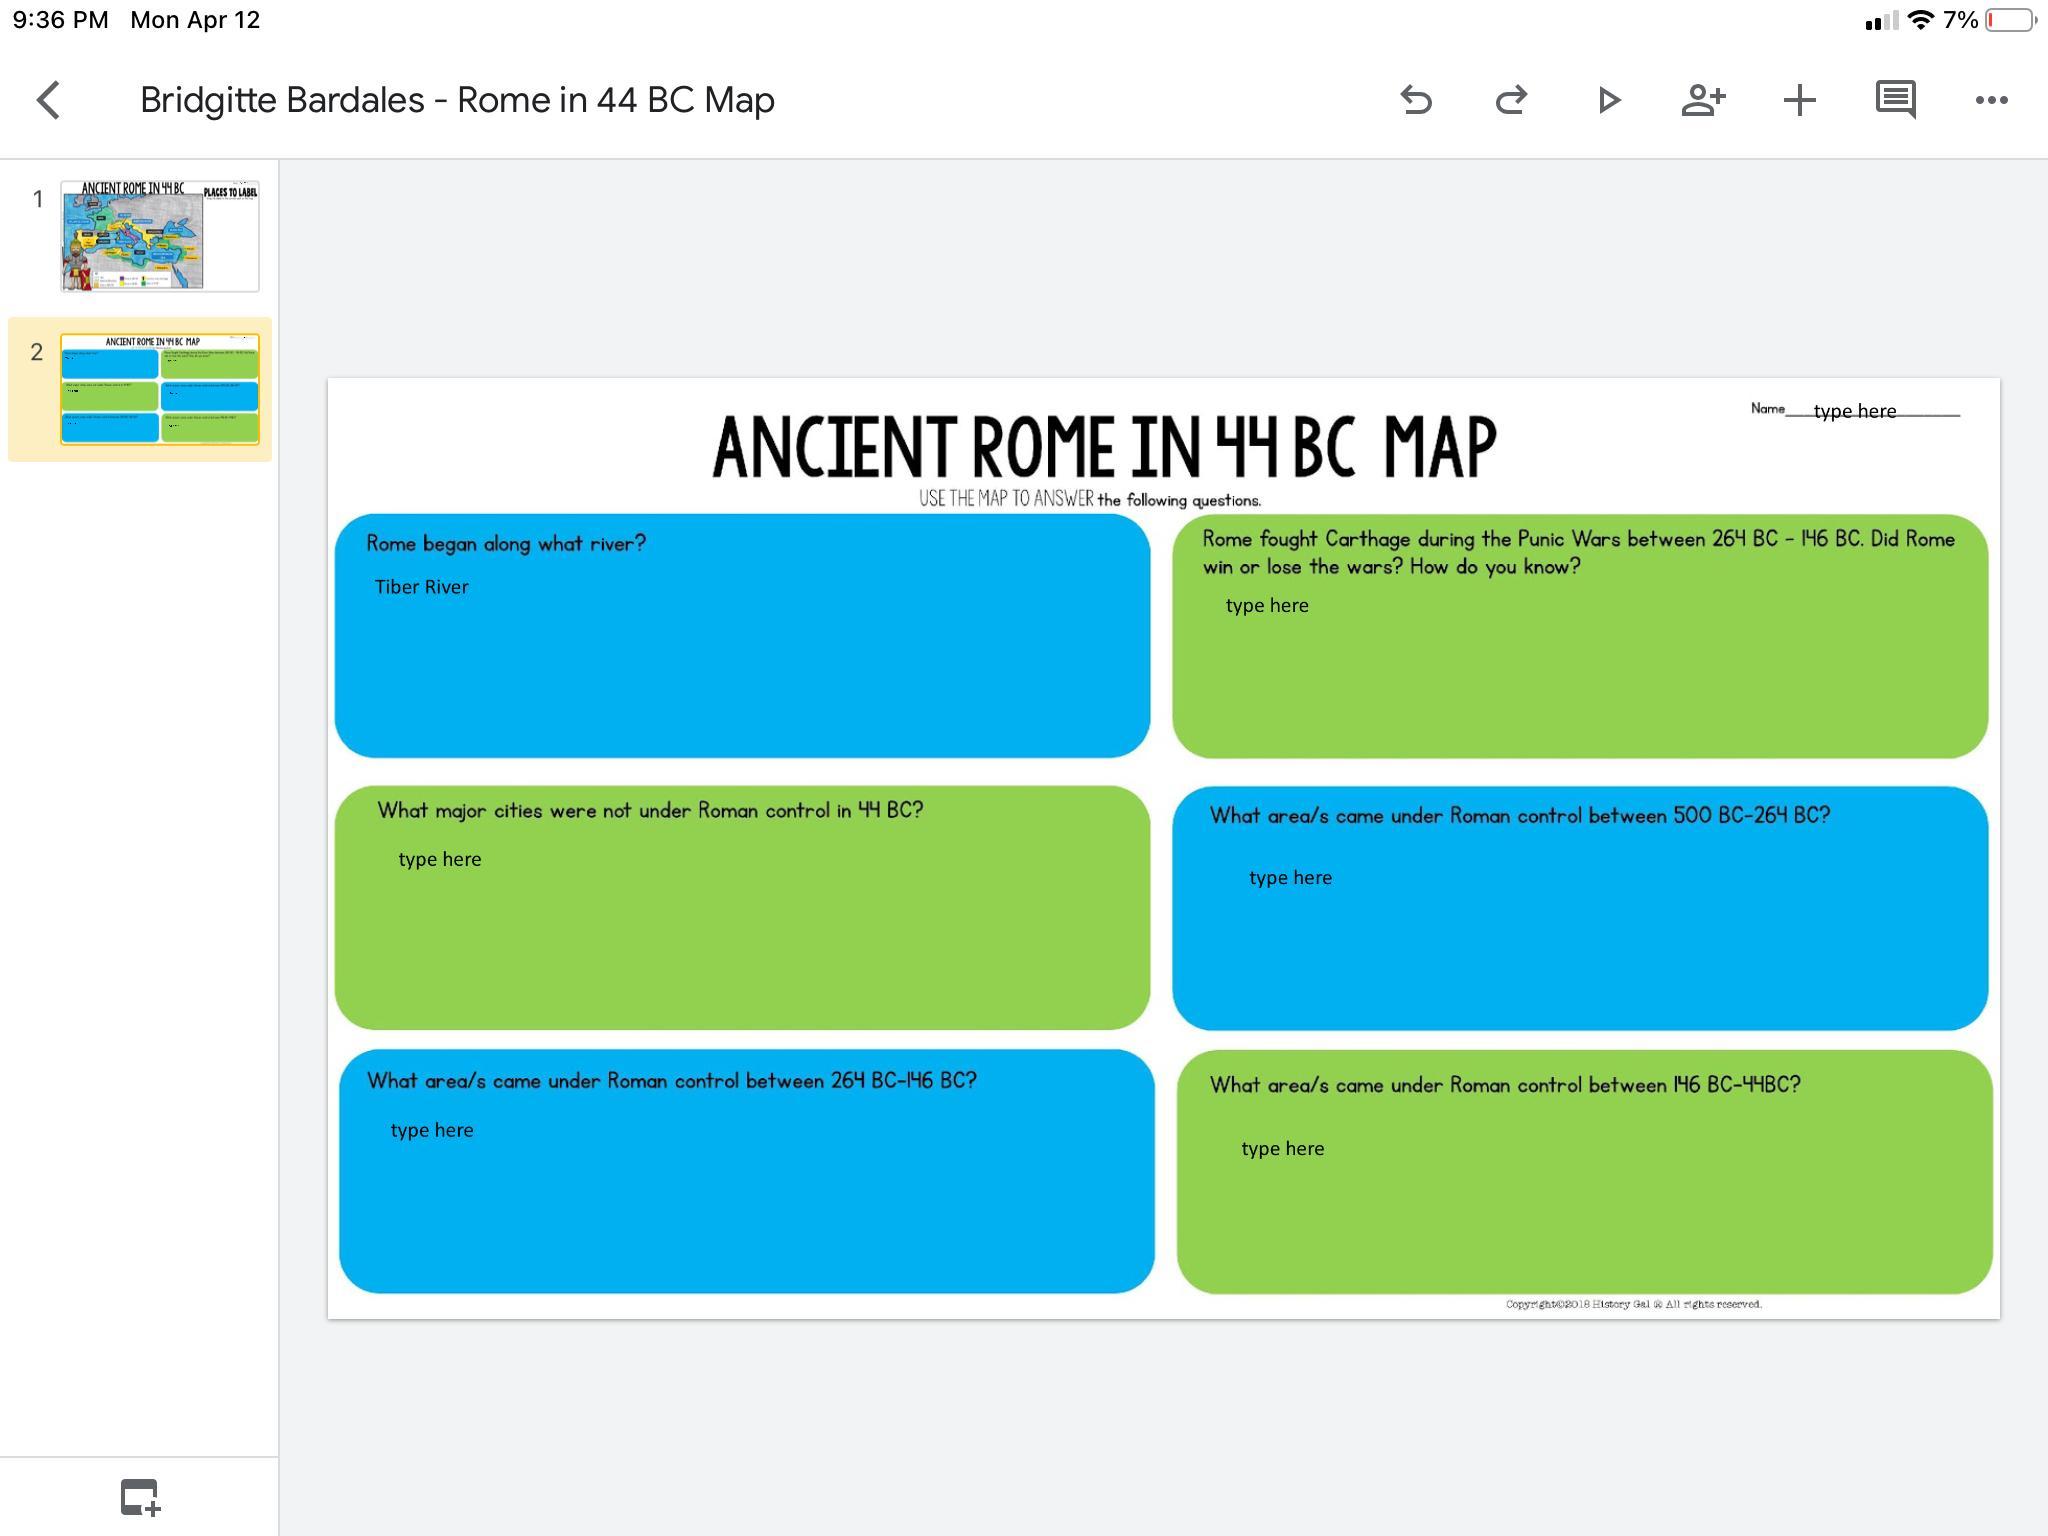The image size is (2048, 1536).
Task: Click the Name type here field
Action: [x=1854, y=411]
